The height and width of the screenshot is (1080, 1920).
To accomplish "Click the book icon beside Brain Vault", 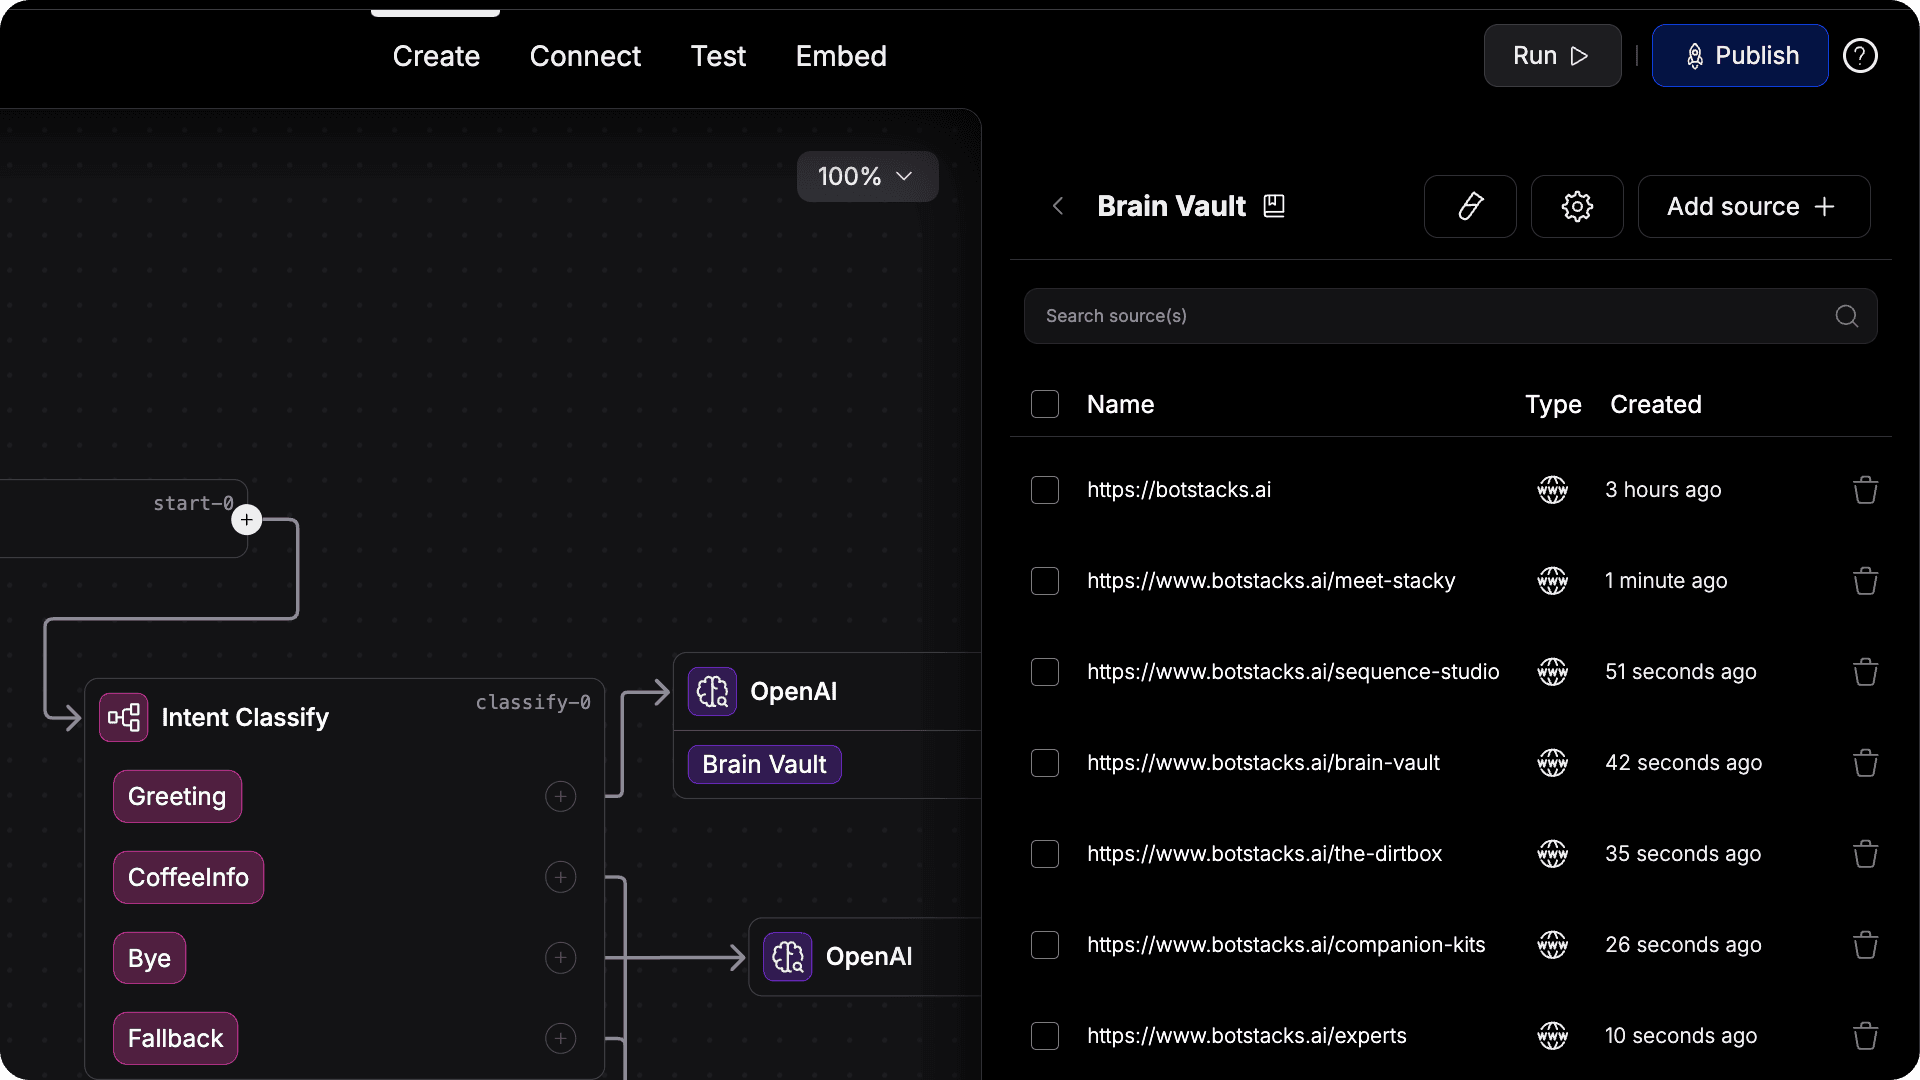I will coord(1274,206).
